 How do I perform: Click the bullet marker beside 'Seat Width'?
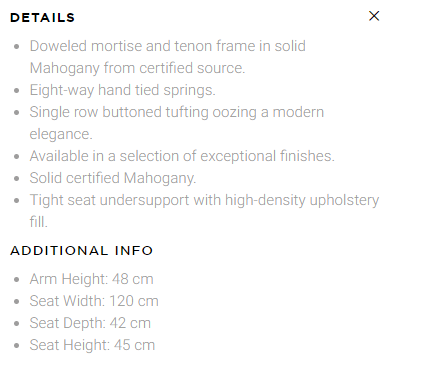point(17,301)
